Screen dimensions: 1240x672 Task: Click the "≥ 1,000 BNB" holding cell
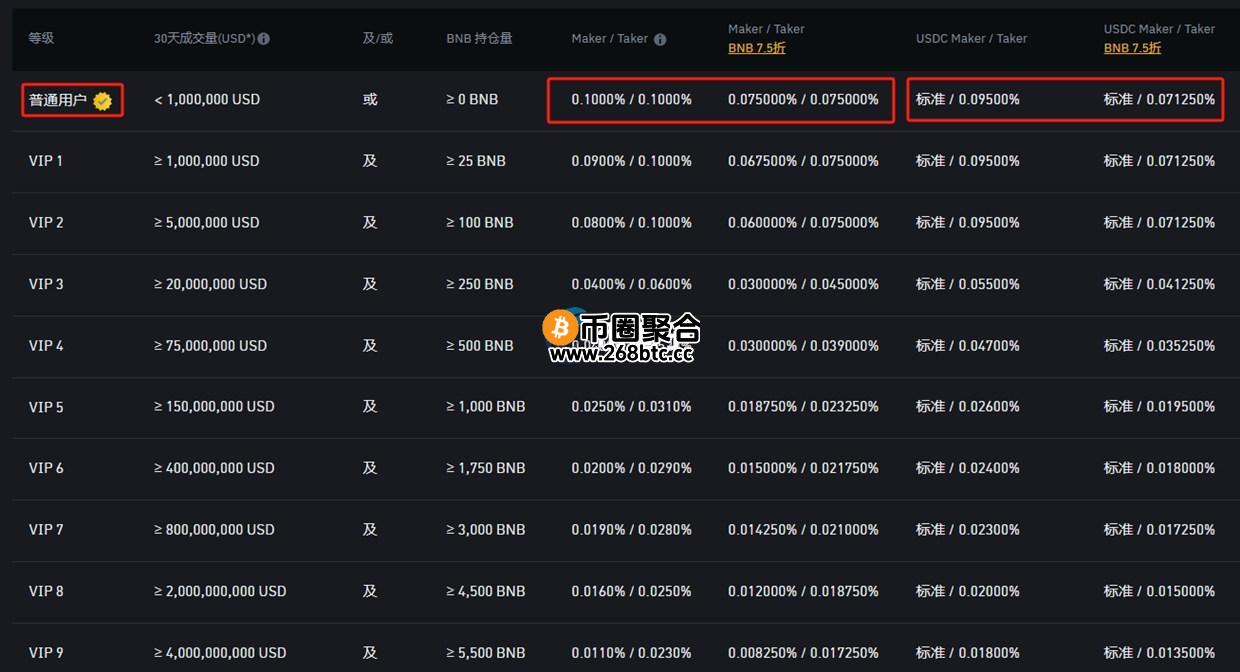(486, 407)
